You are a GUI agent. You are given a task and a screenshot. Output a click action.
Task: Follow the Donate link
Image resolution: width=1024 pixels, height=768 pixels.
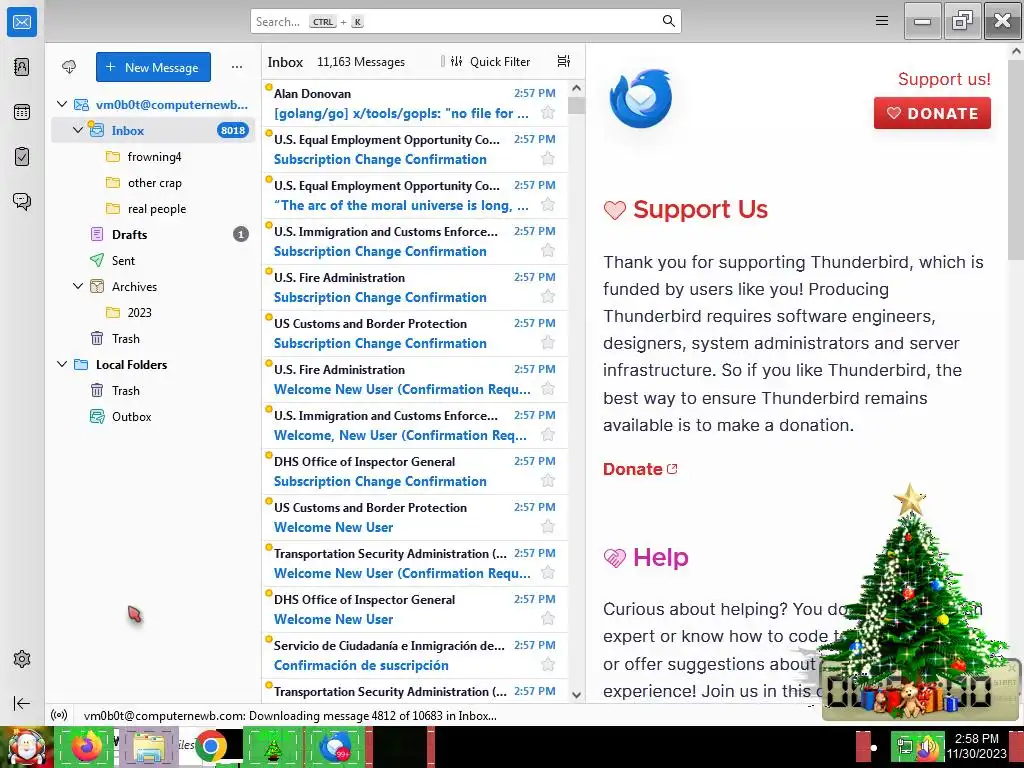click(x=640, y=469)
